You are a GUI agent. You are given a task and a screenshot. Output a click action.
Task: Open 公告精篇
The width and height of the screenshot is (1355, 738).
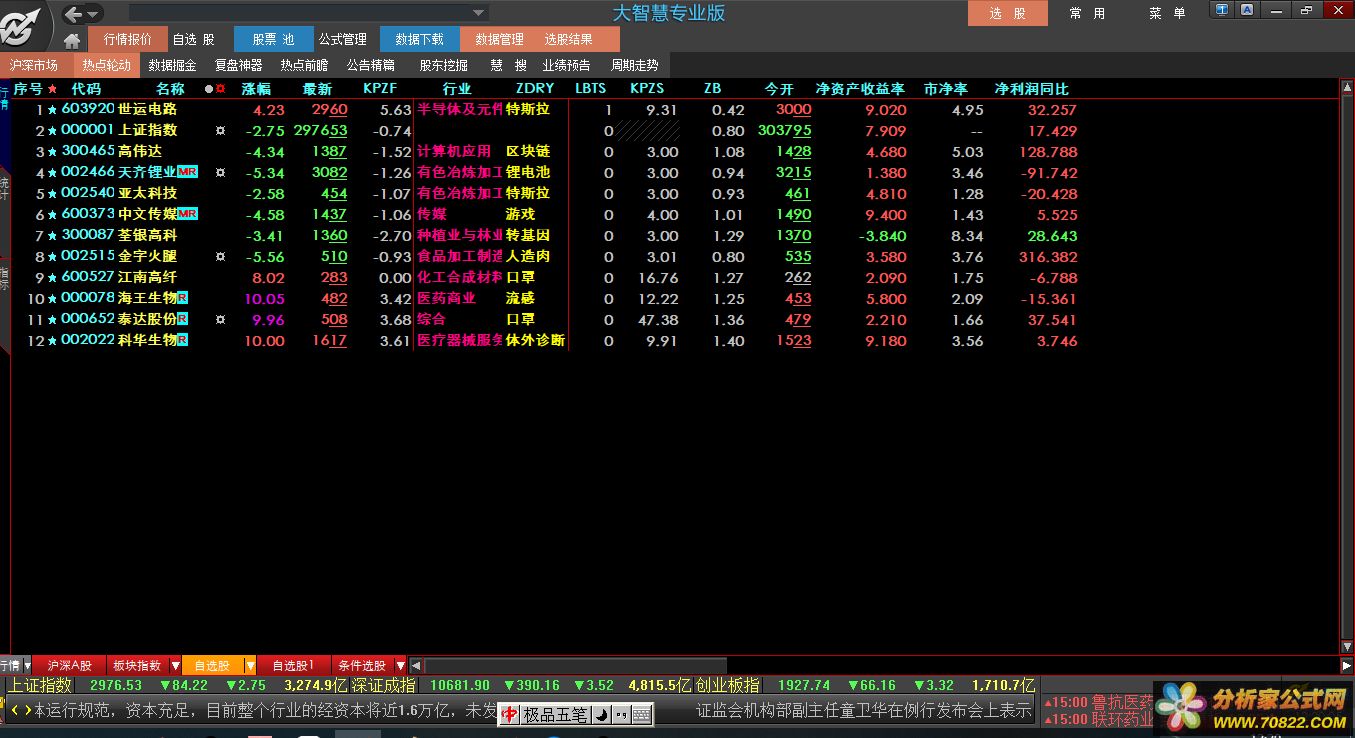[371, 65]
